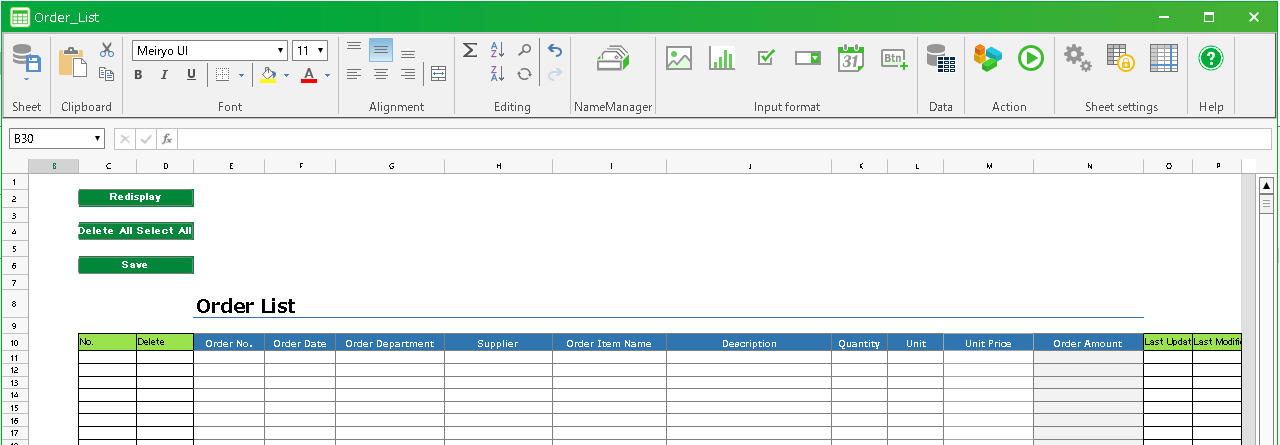
Task: Expand the font size dropdown
Action: [320, 51]
